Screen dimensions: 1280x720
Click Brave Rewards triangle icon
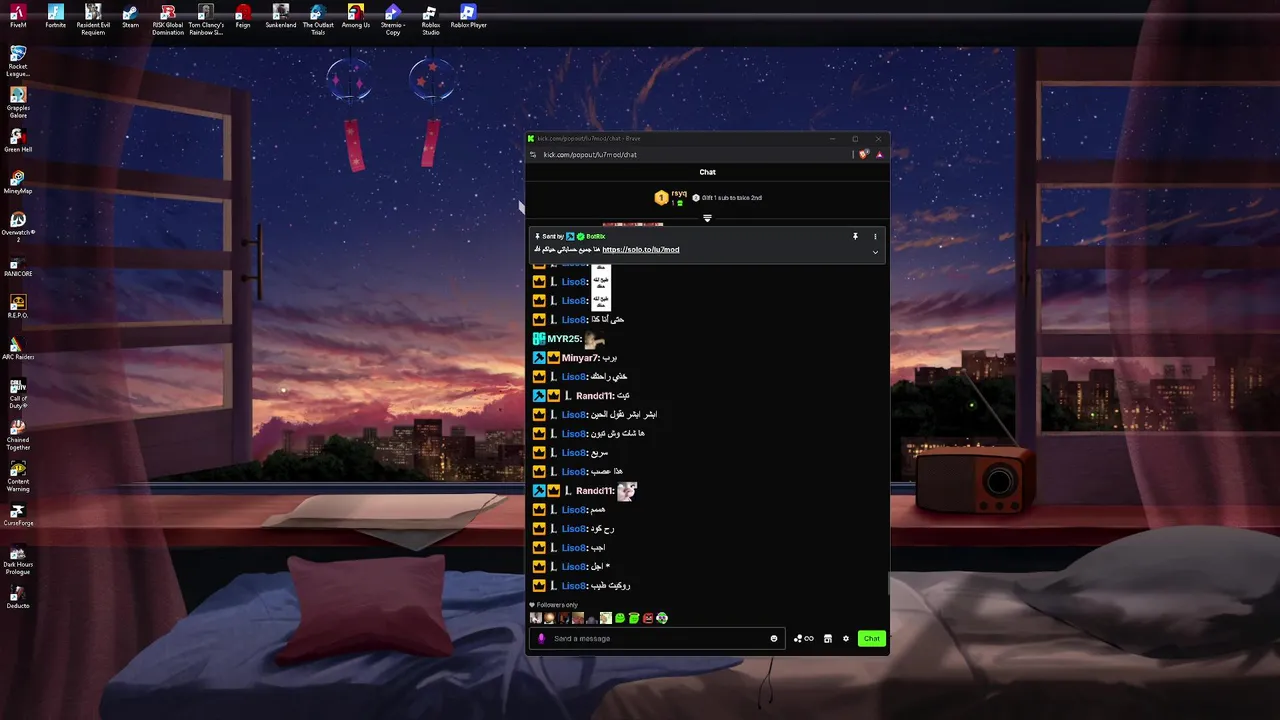tap(879, 154)
